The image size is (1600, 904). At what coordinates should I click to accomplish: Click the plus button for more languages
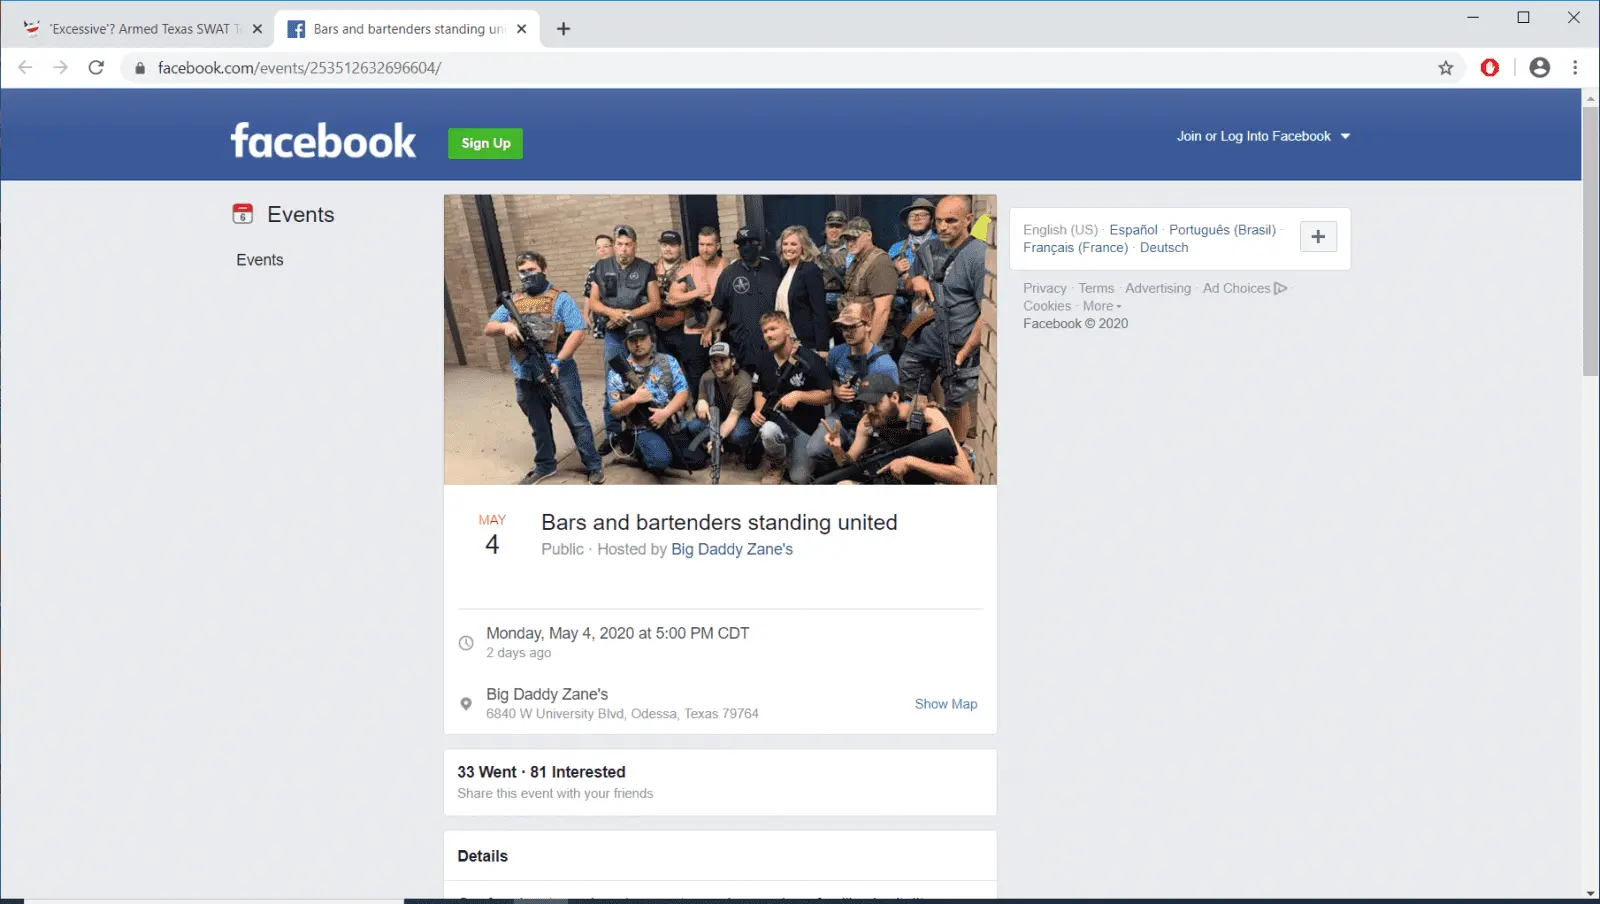pyautogui.click(x=1317, y=237)
